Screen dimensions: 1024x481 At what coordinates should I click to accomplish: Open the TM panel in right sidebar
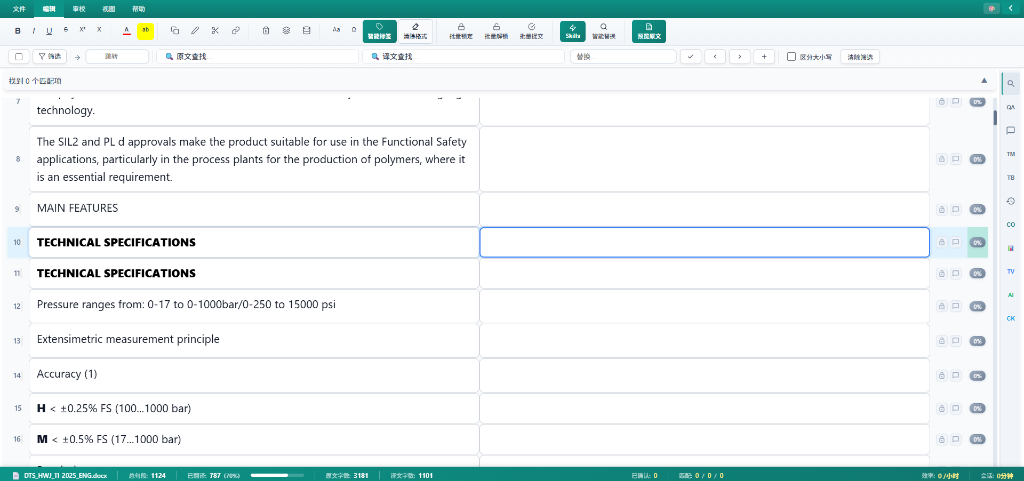[1010, 154]
